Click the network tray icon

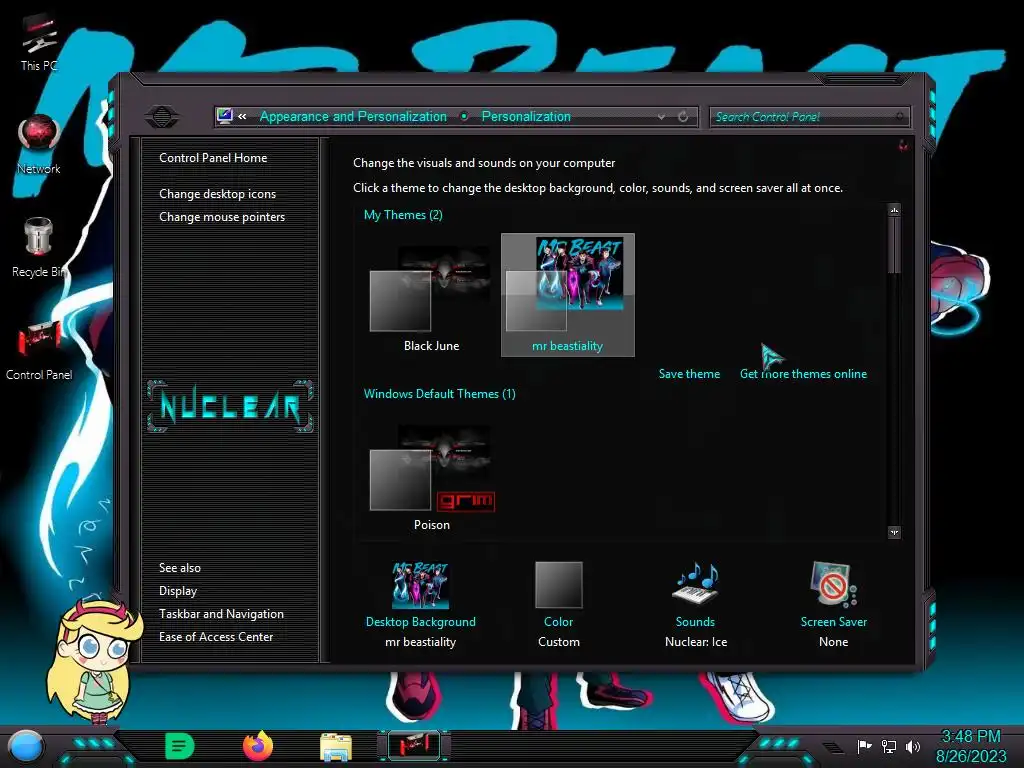(889, 746)
